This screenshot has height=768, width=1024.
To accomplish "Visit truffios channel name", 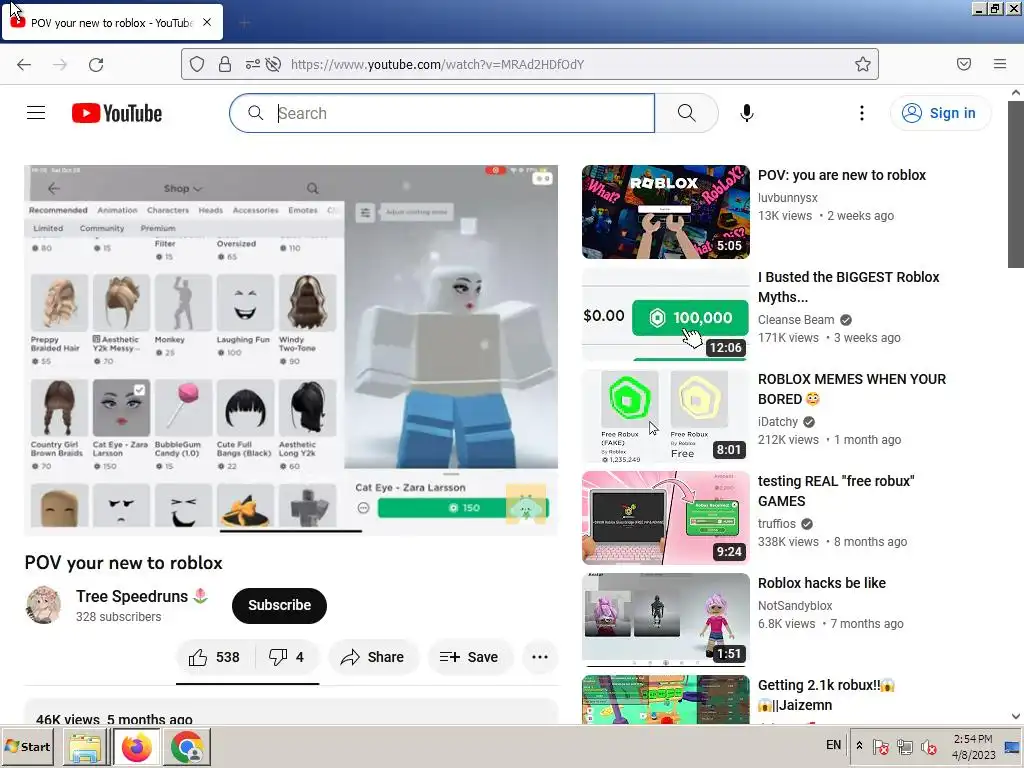I will tap(776, 523).
